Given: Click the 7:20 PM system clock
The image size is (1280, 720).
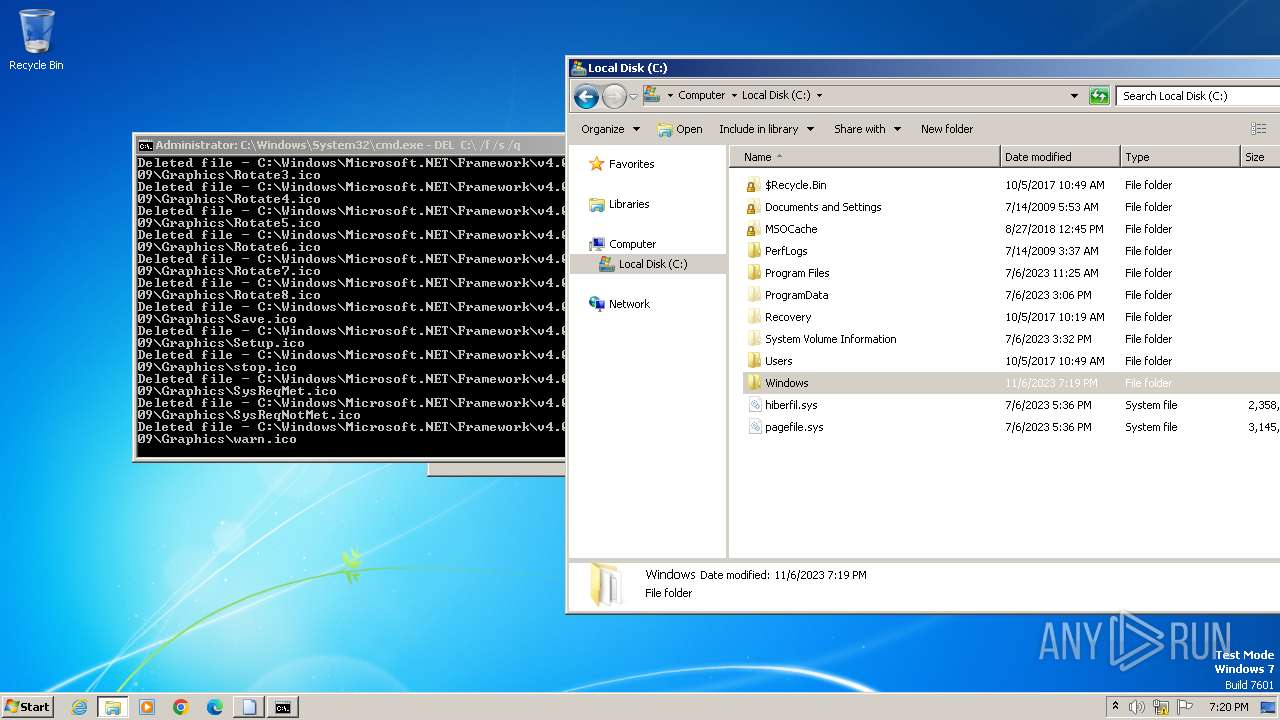Looking at the screenshot, I should (1228, 707).
